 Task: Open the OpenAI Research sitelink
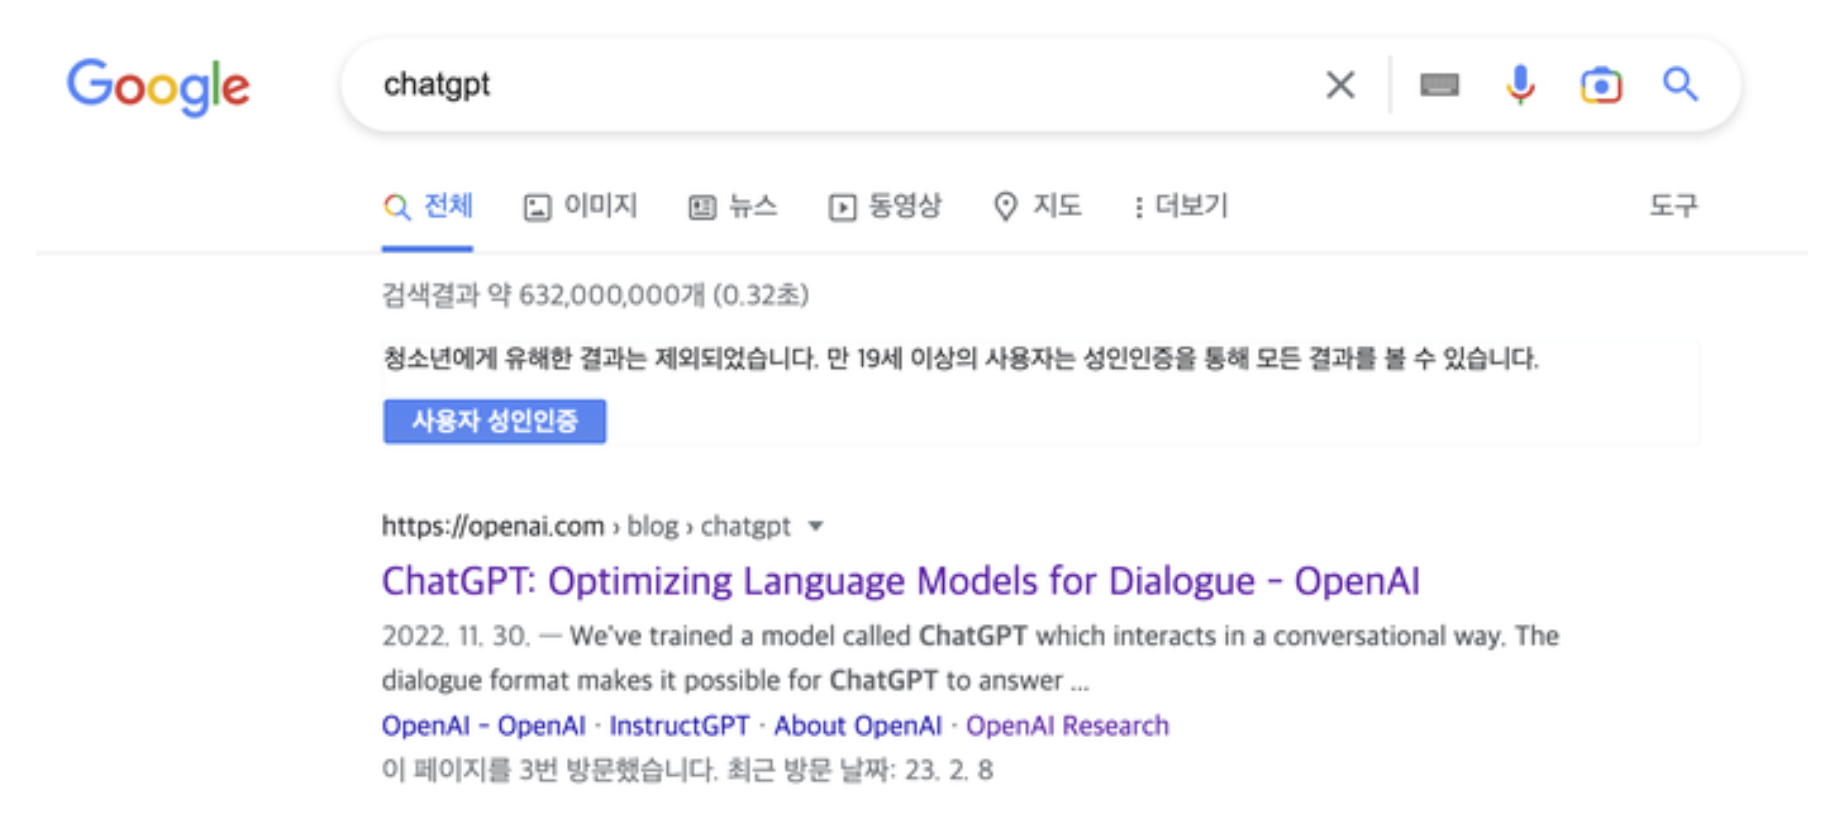1067,725
